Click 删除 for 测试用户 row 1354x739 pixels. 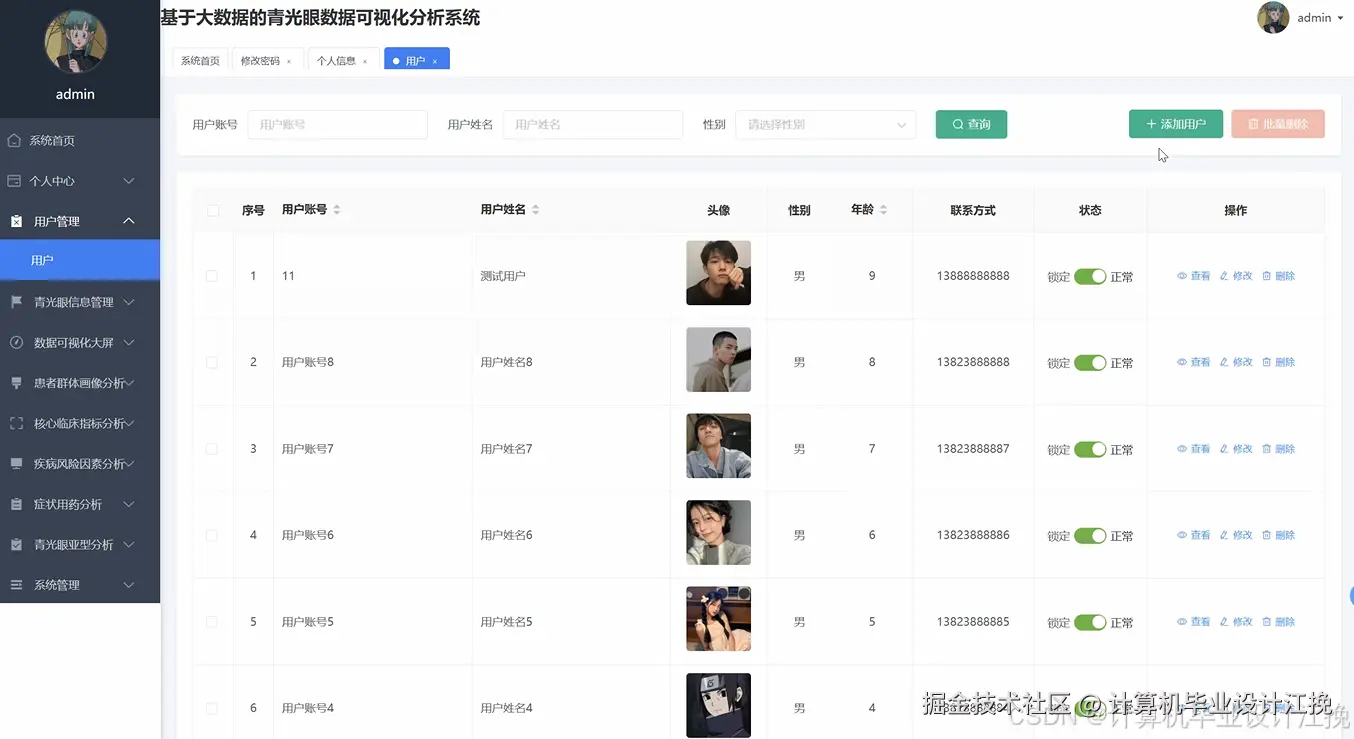tap(1279, 276)
